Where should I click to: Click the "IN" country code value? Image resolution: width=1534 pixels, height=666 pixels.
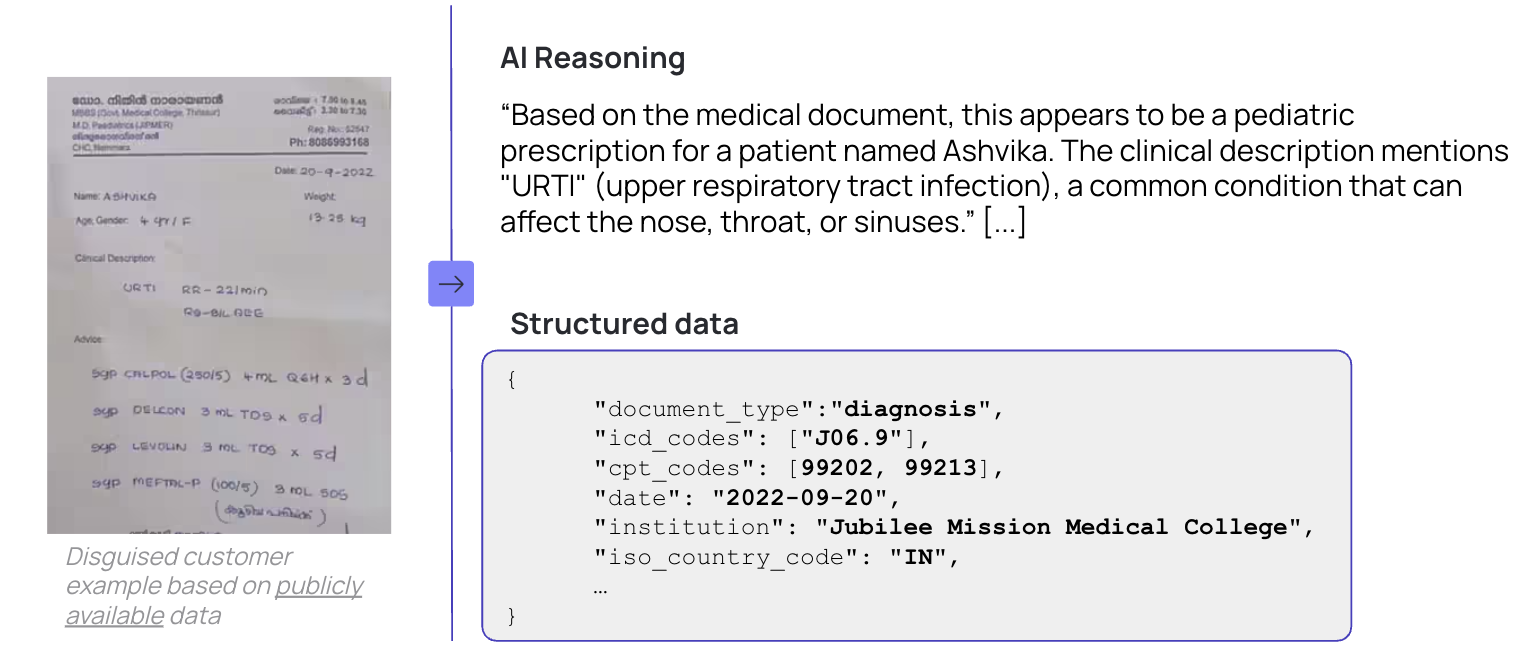tap(917, 557)
